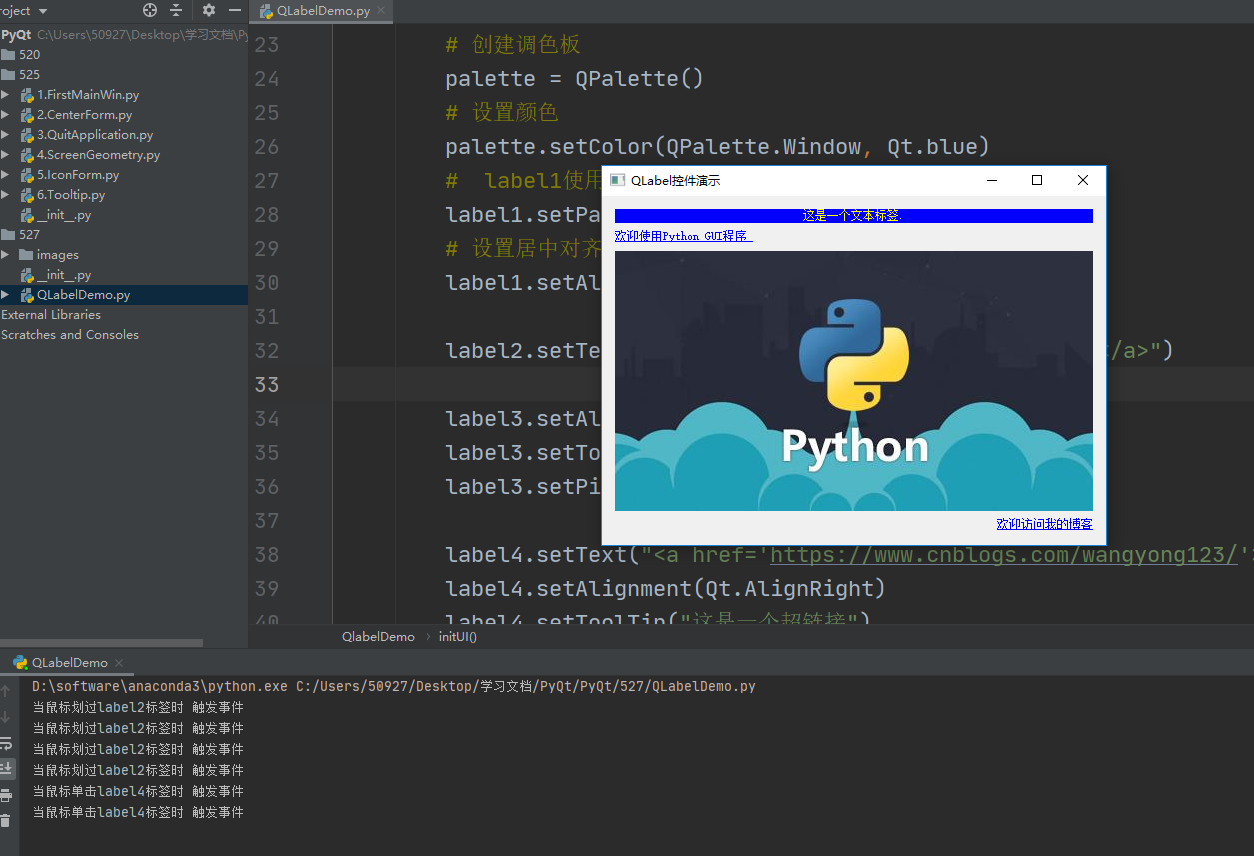Click 'label4.setAlignment(Qt.AlignRight)' code line
This screenshot has height=856, width=1254.
tap(666, 589)
